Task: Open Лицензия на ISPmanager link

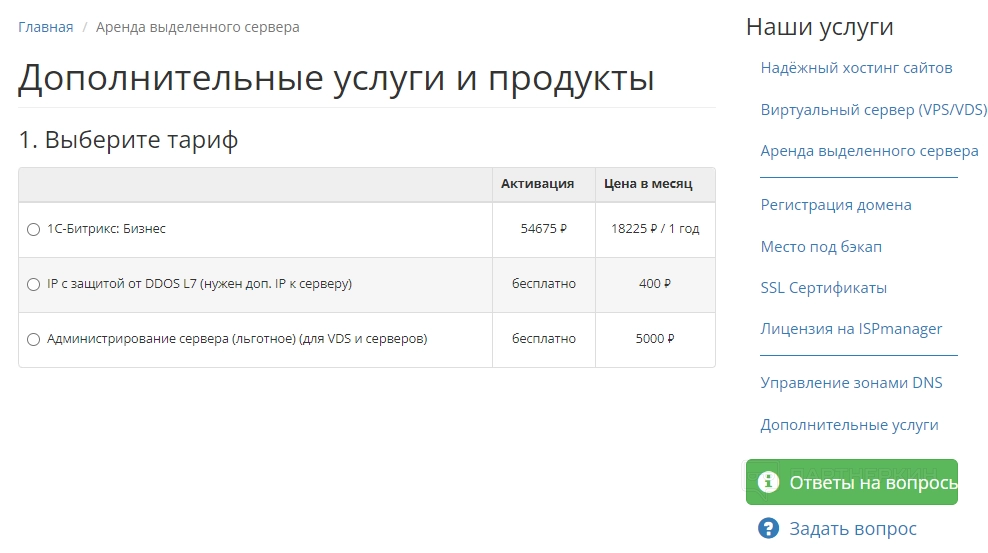Action: click(851, 329)
